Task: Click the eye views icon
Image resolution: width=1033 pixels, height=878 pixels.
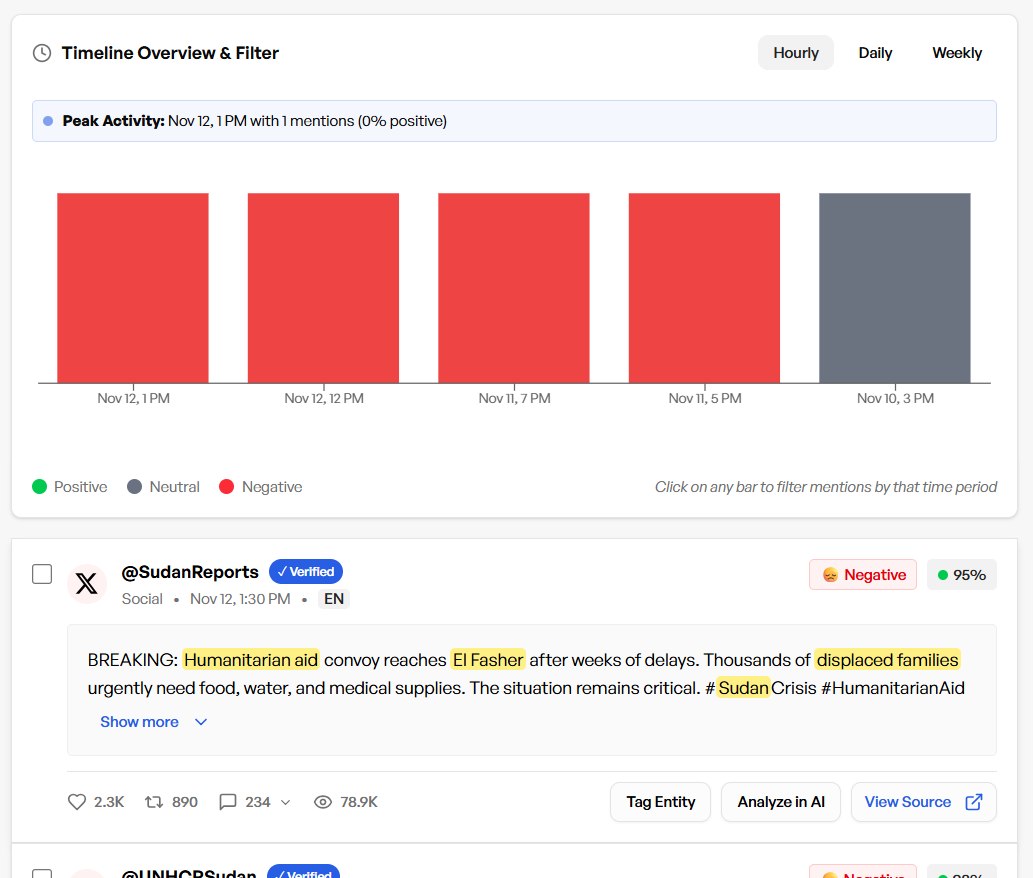Action: (322, 802)
